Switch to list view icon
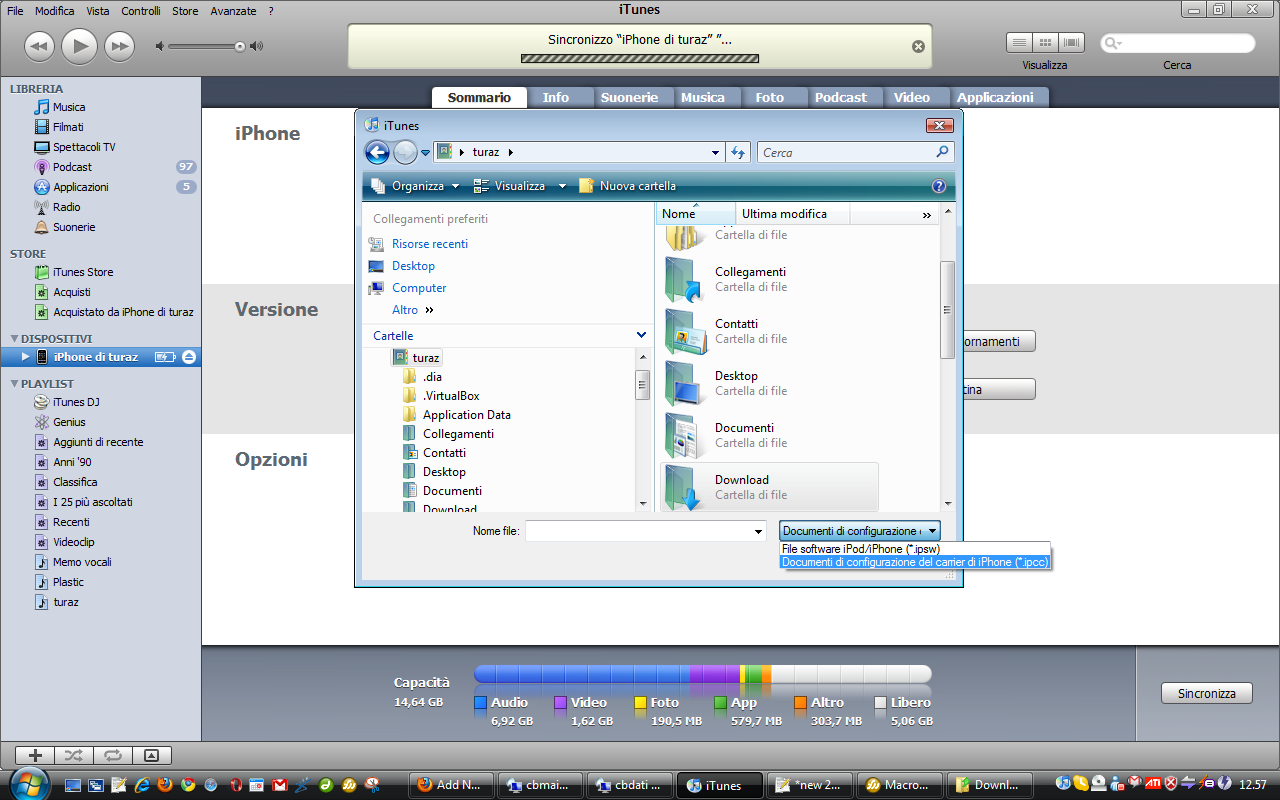 pos(1019,43)
